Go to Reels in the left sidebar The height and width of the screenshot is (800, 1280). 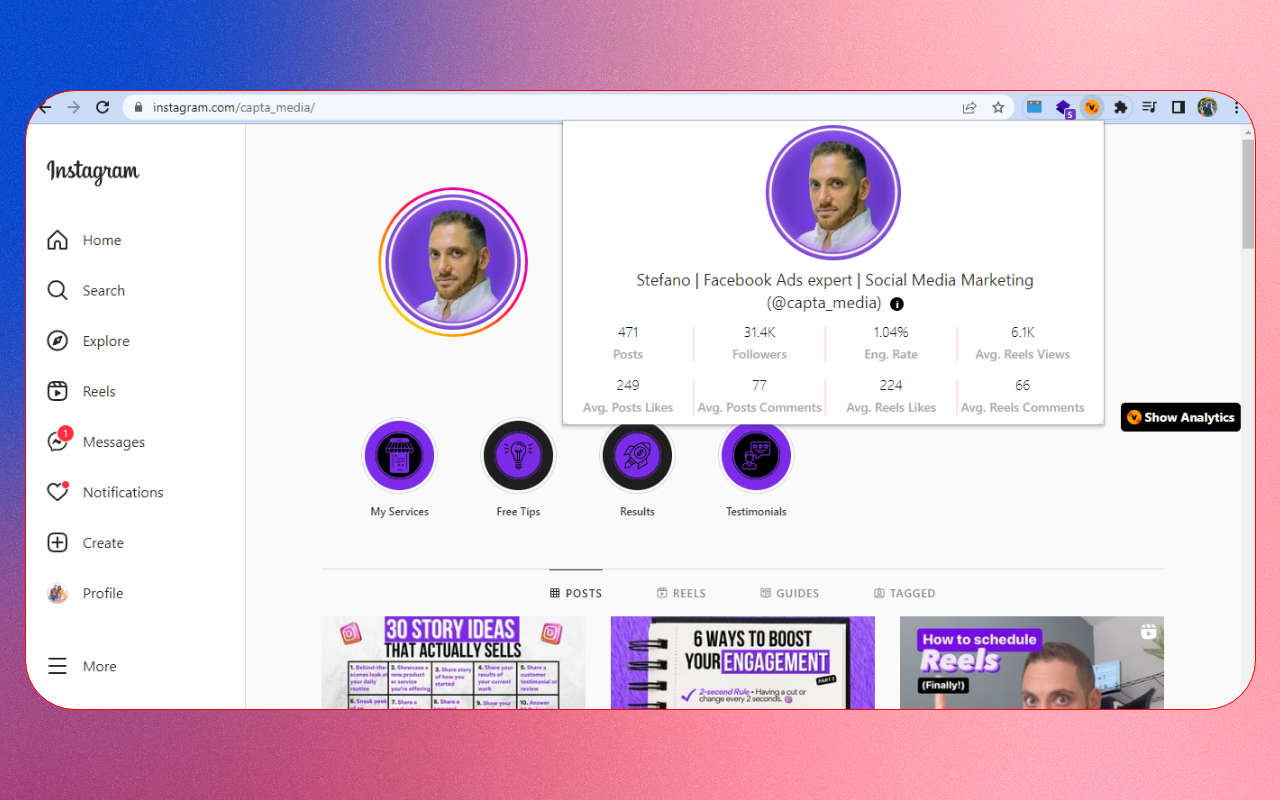click(58, 391)
